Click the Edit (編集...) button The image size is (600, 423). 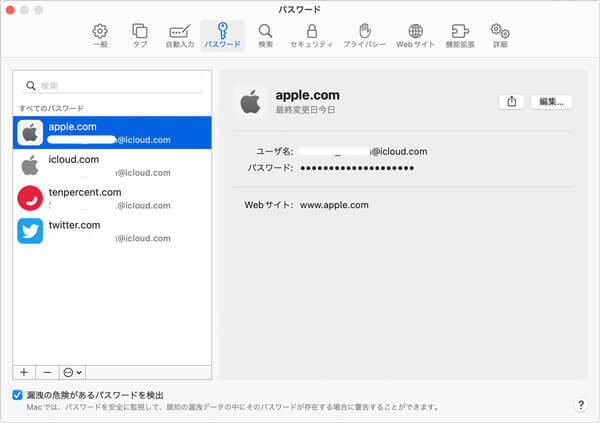click(551, 101)
